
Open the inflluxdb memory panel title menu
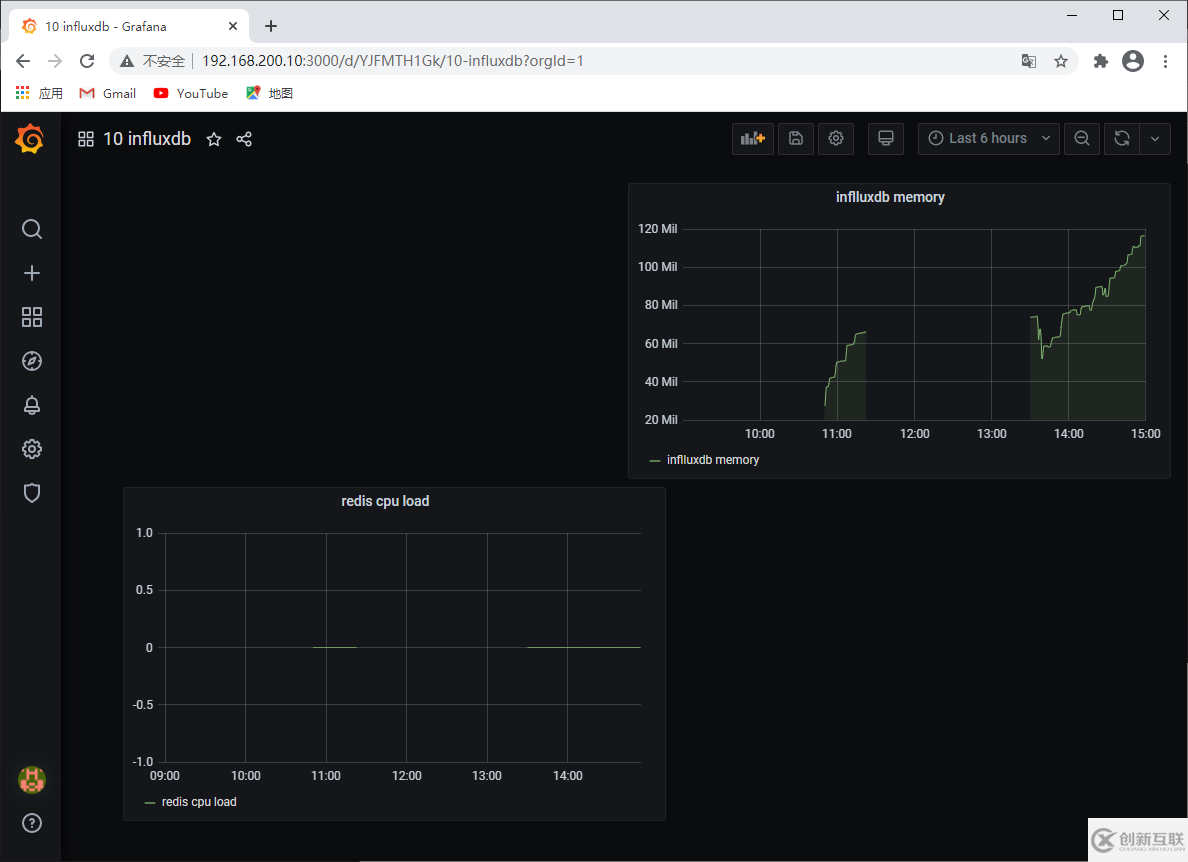click(889, 198)
